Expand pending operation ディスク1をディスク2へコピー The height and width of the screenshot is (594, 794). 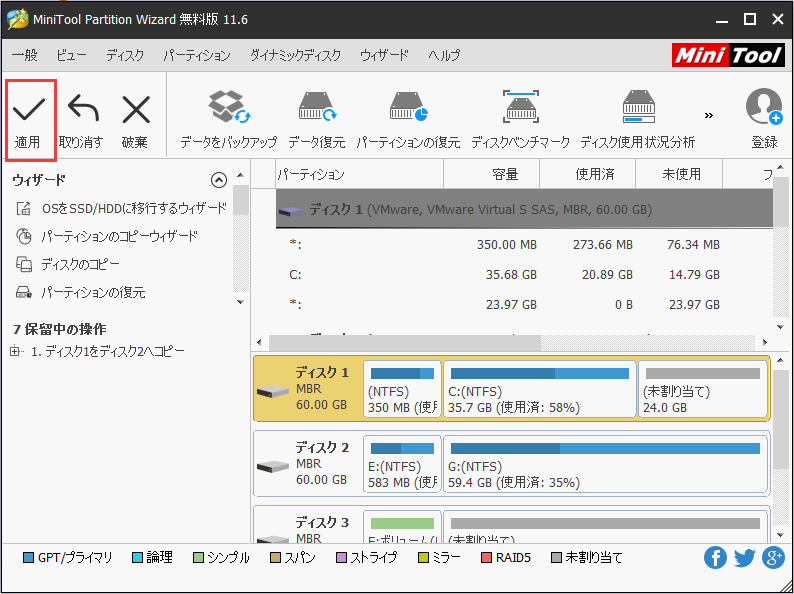[x=15, y=352]
